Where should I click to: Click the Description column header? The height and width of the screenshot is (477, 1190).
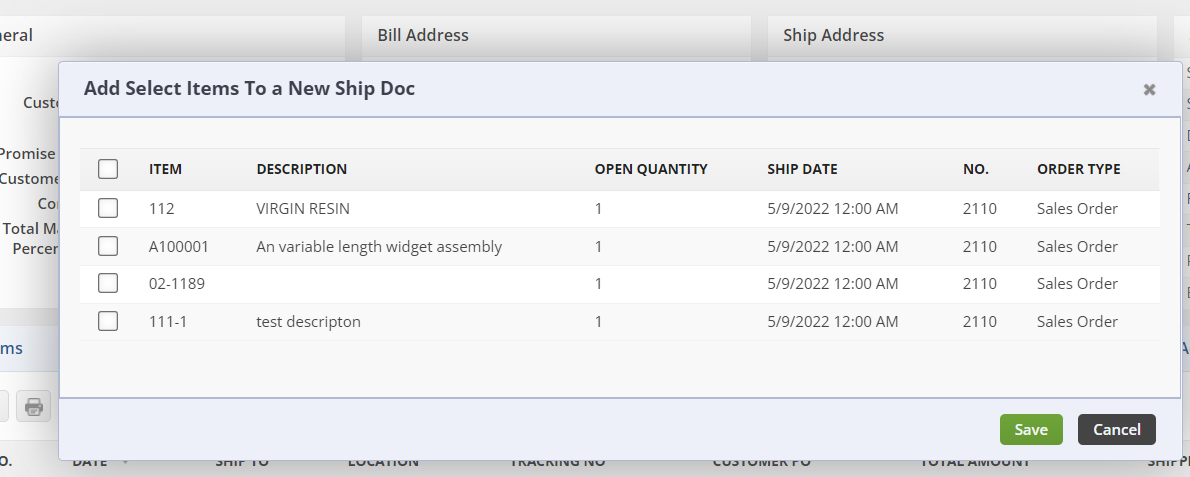(301, 169)
